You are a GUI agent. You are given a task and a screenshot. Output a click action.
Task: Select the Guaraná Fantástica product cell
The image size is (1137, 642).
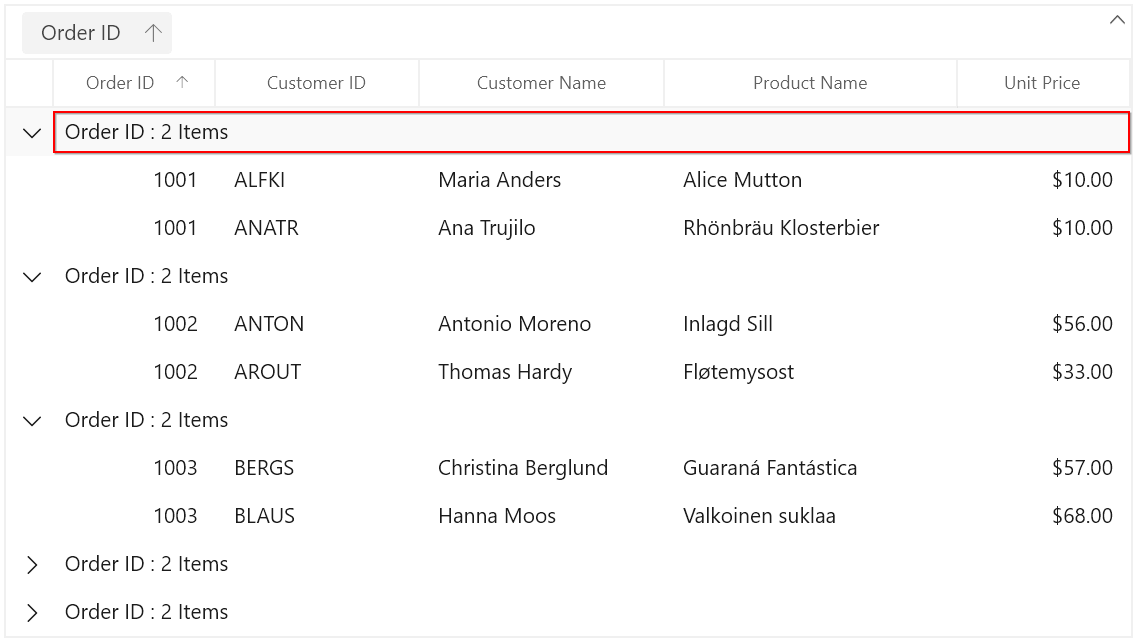(x=811, y=468)
